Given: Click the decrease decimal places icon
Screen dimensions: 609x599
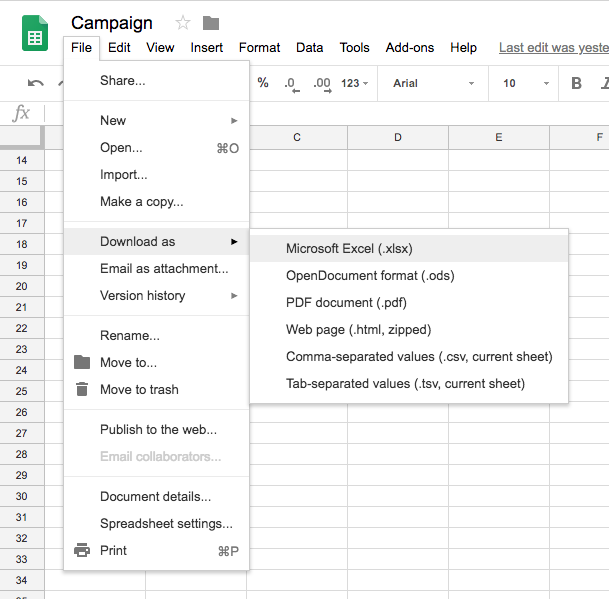Looking at the screenshot, I should click(x=291, y=83).
